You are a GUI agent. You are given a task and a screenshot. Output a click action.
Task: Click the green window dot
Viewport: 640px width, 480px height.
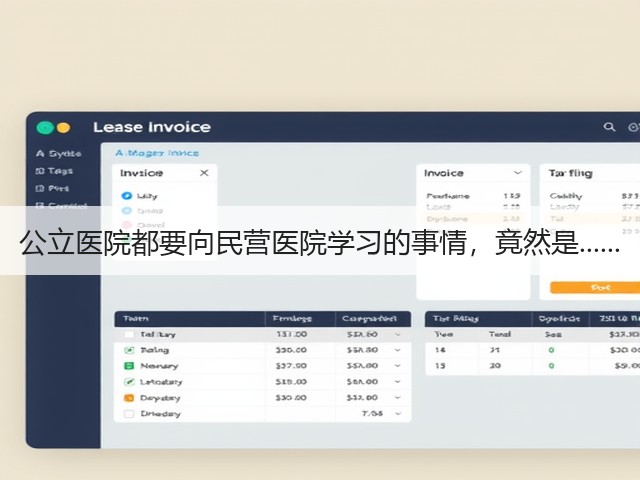coord(45,128)
